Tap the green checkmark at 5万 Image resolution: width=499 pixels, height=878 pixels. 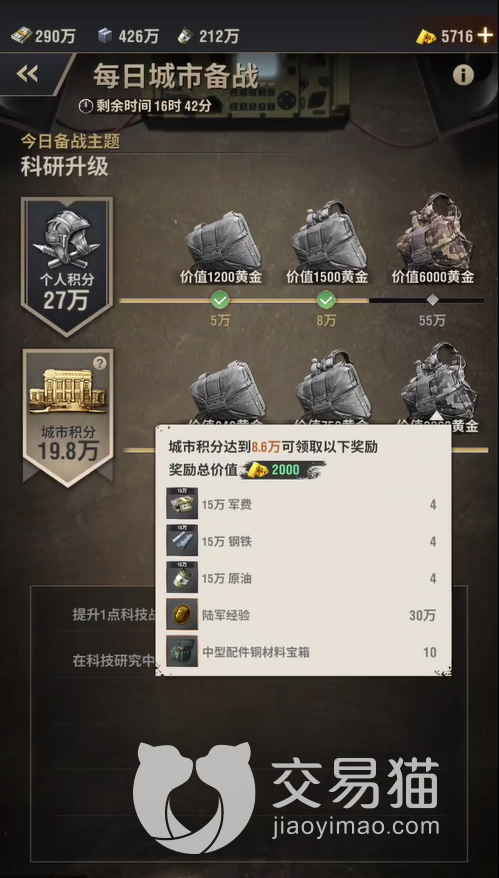[x=220, y=300]
